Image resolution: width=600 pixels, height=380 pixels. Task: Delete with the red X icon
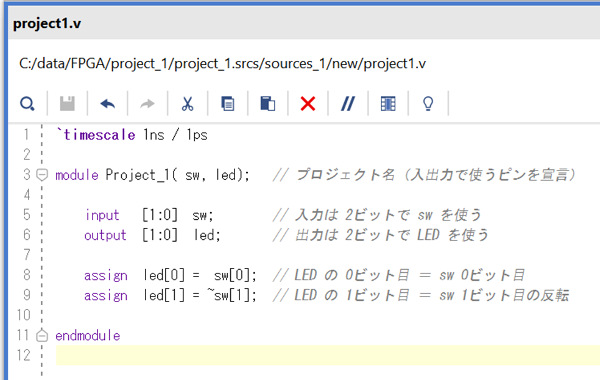(x=308, y=104)
